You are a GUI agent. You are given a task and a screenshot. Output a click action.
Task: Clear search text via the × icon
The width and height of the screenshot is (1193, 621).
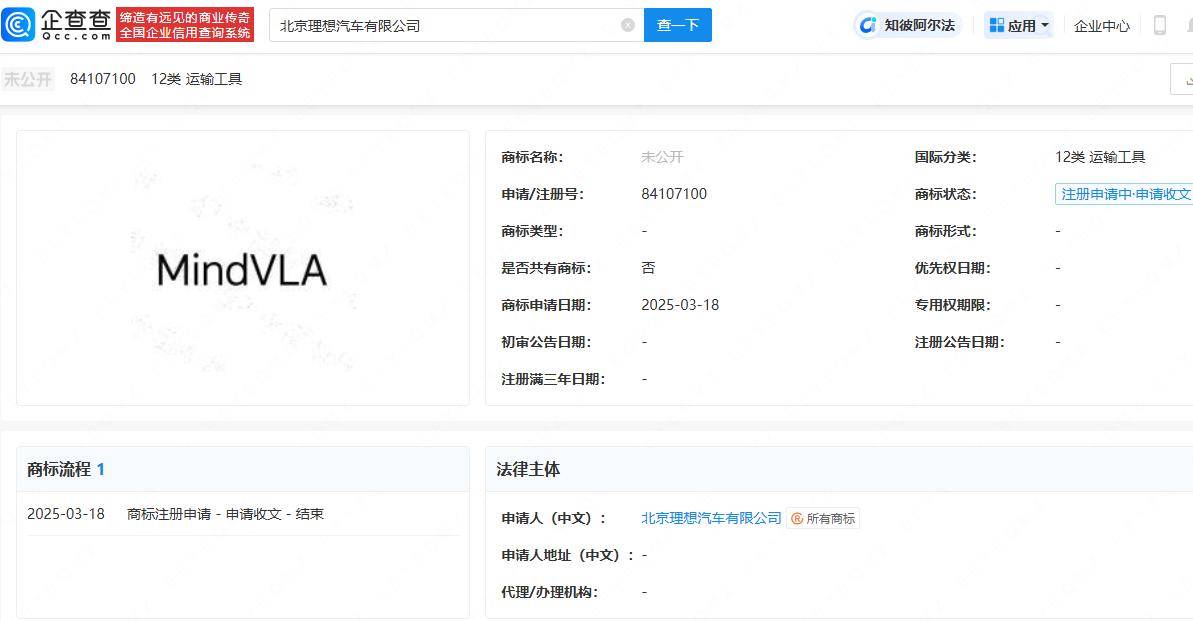coord(626,25)
